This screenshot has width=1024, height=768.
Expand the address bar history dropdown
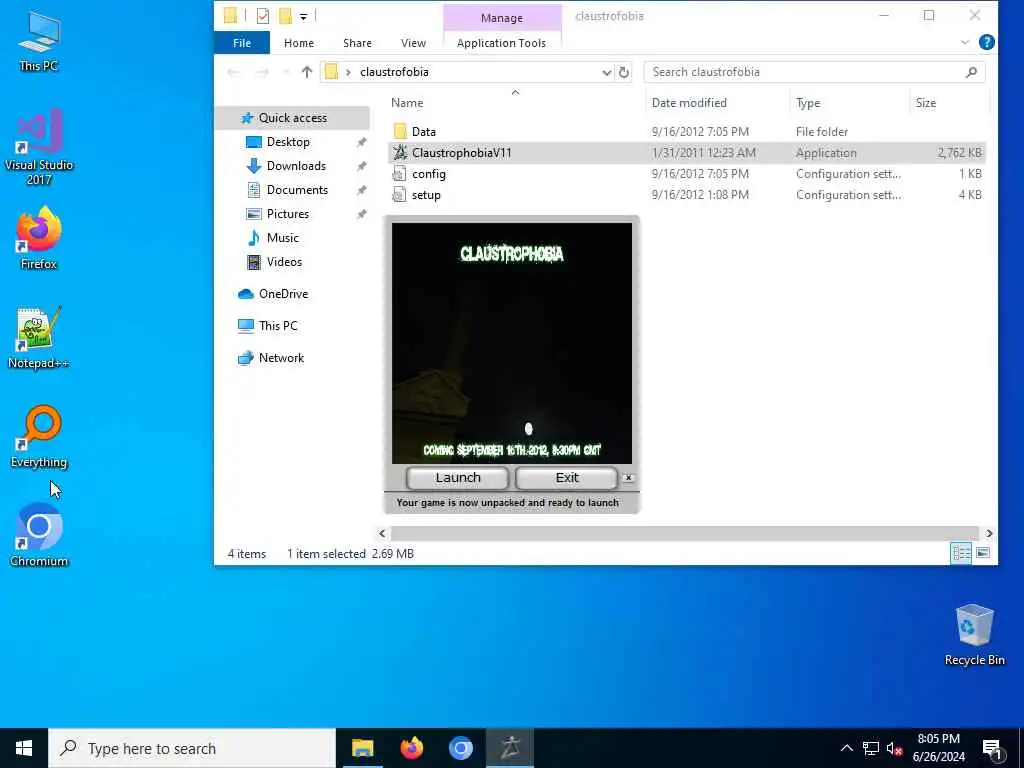click(606, 72)
